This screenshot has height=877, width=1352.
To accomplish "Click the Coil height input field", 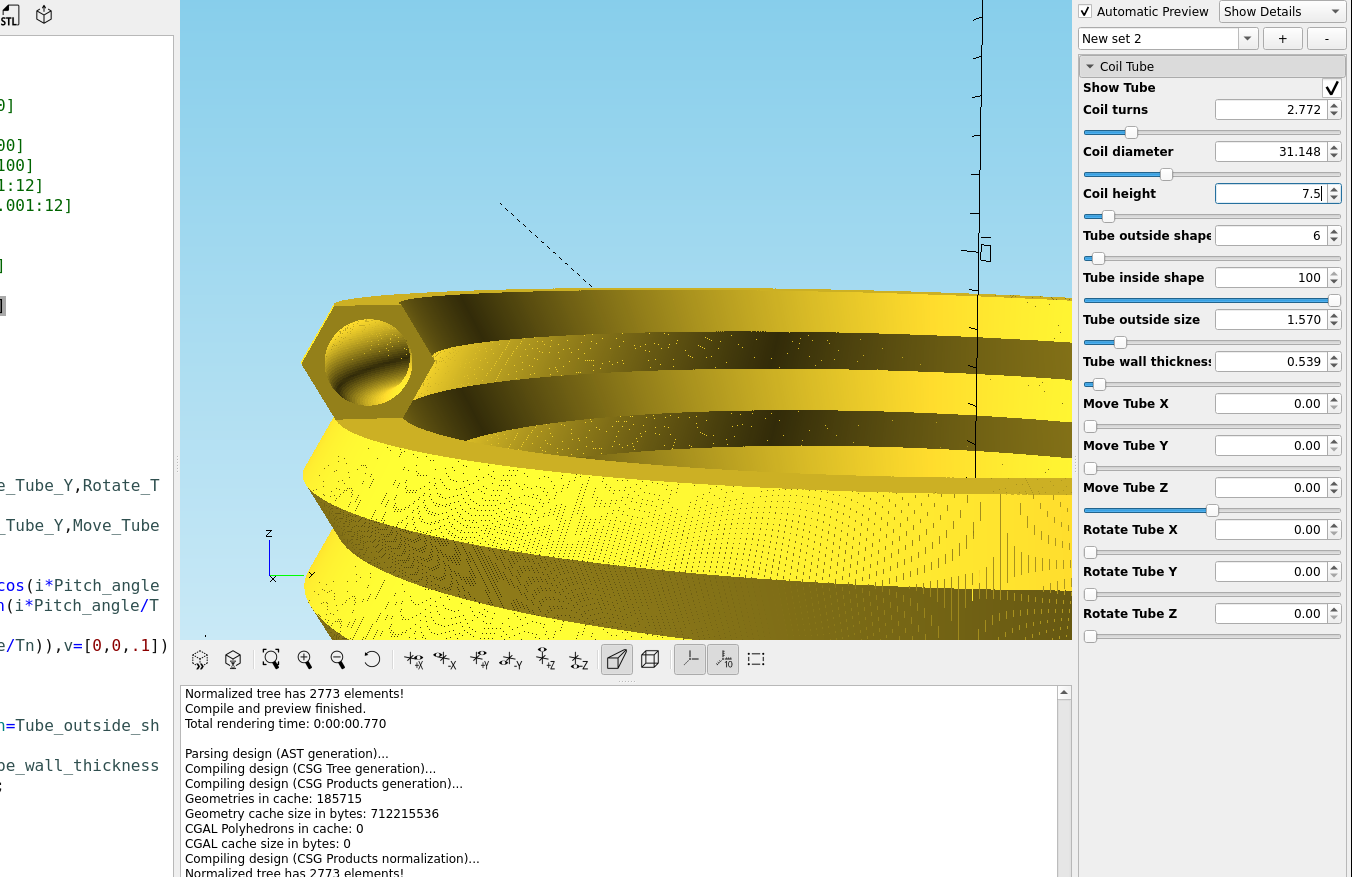I will pos(1272,193).
